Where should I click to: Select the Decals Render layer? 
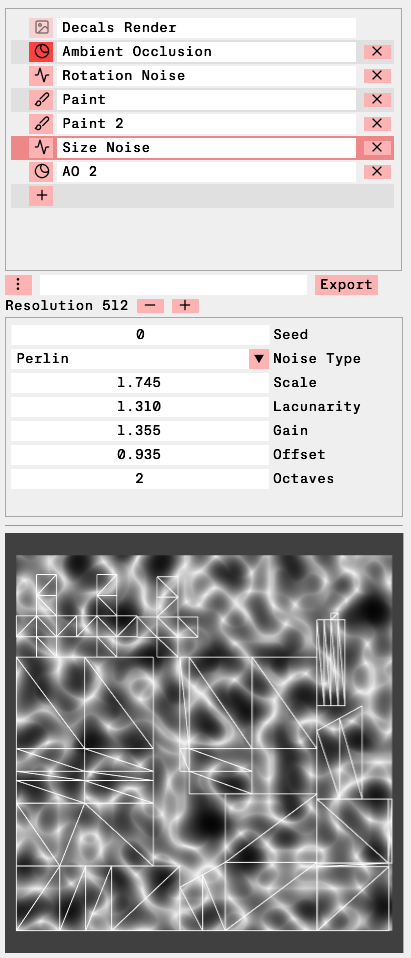(x=206, y=27)
